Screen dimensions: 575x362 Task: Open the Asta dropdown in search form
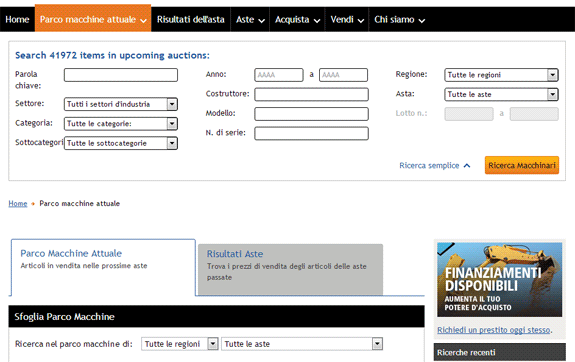coord(501,94)
